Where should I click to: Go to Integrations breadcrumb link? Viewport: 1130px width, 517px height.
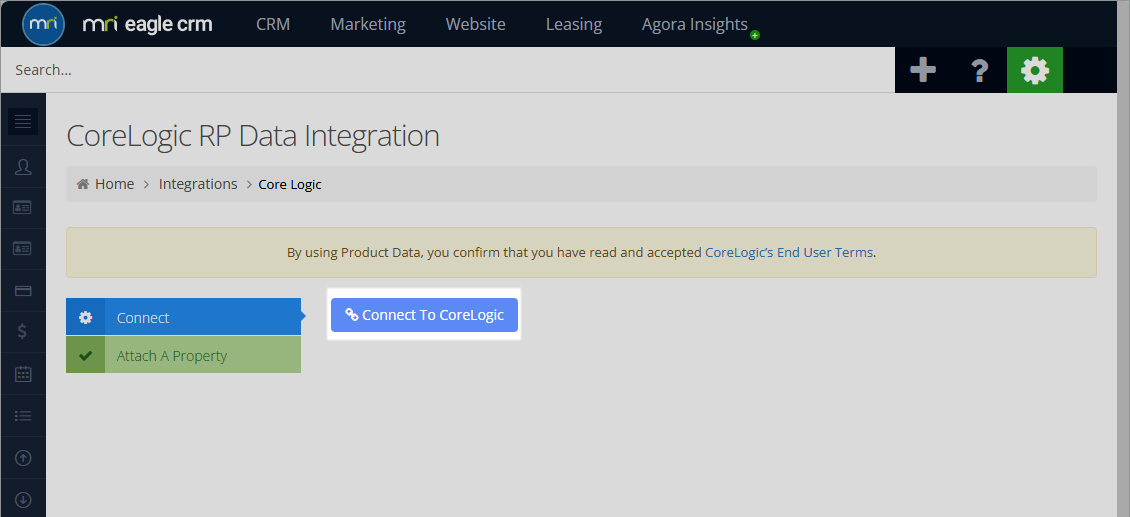(x=198, y=184)
